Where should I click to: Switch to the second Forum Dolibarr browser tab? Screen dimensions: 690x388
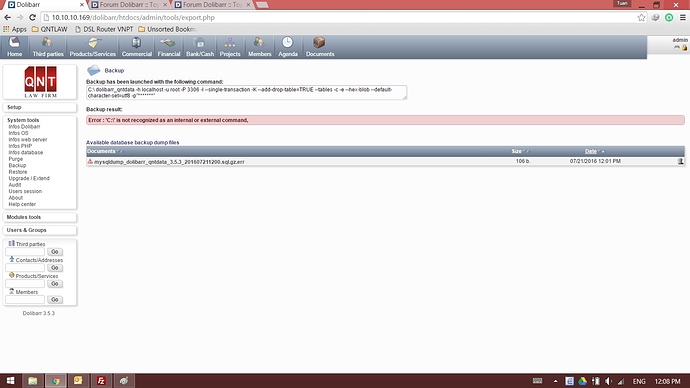tap(213, 5)
